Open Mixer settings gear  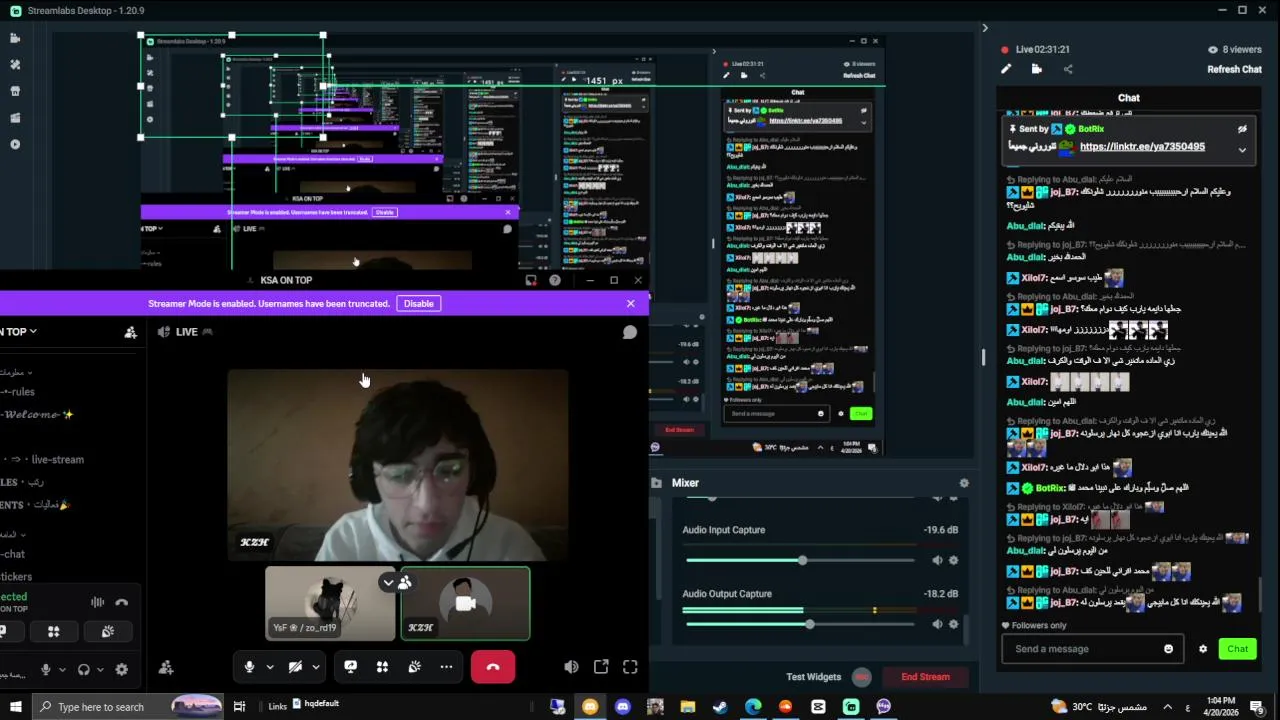pos(964,483)
